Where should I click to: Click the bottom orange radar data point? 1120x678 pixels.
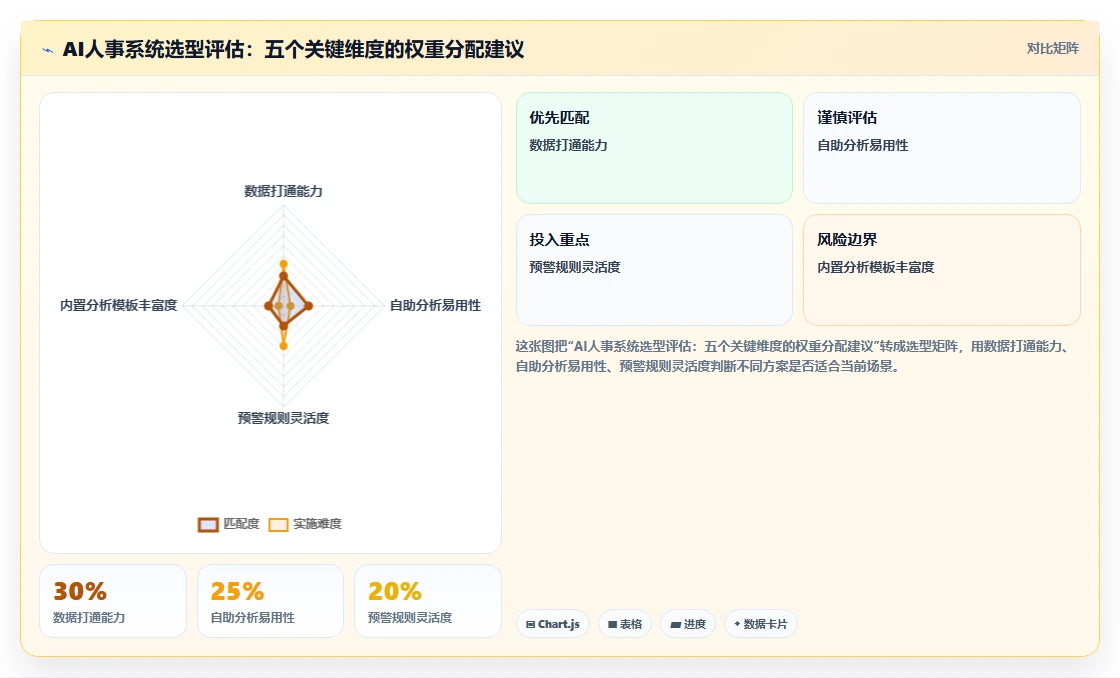tap(284, 346)
